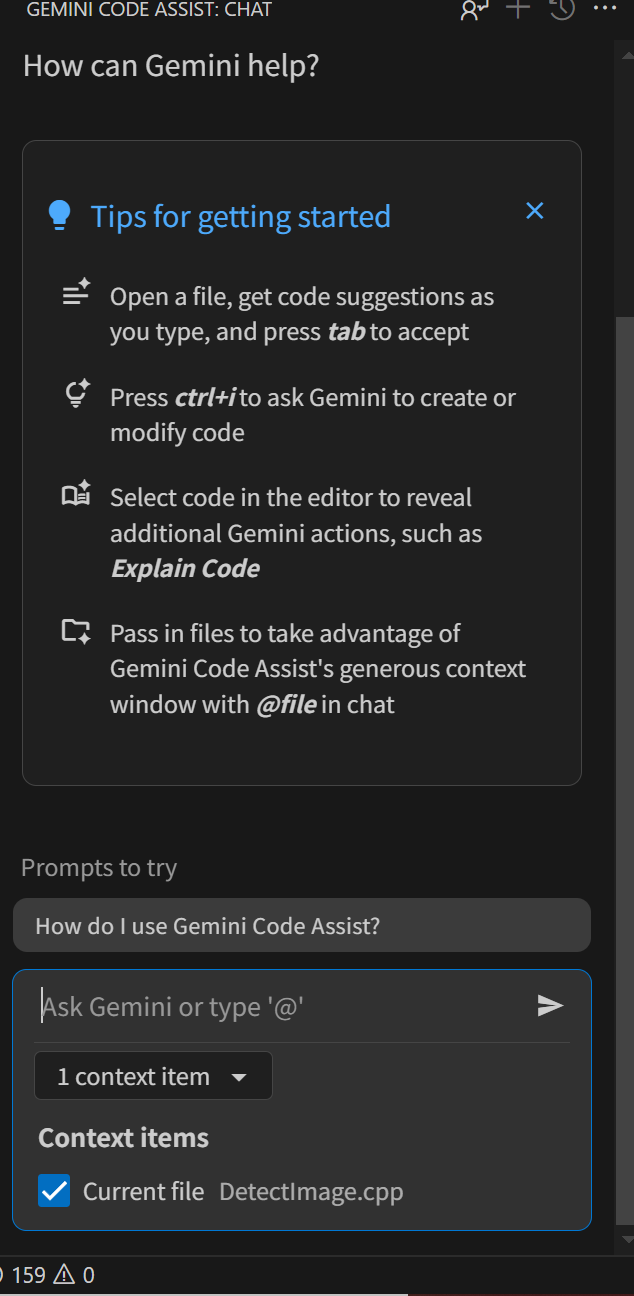634x1296 pixels.
Task: Start a new chat with the plus icon
Action: point(518,10)
